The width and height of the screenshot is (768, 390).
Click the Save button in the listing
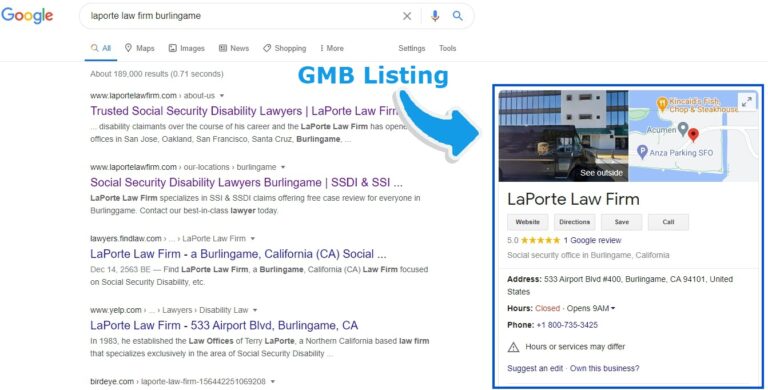[x=622, y=222]
